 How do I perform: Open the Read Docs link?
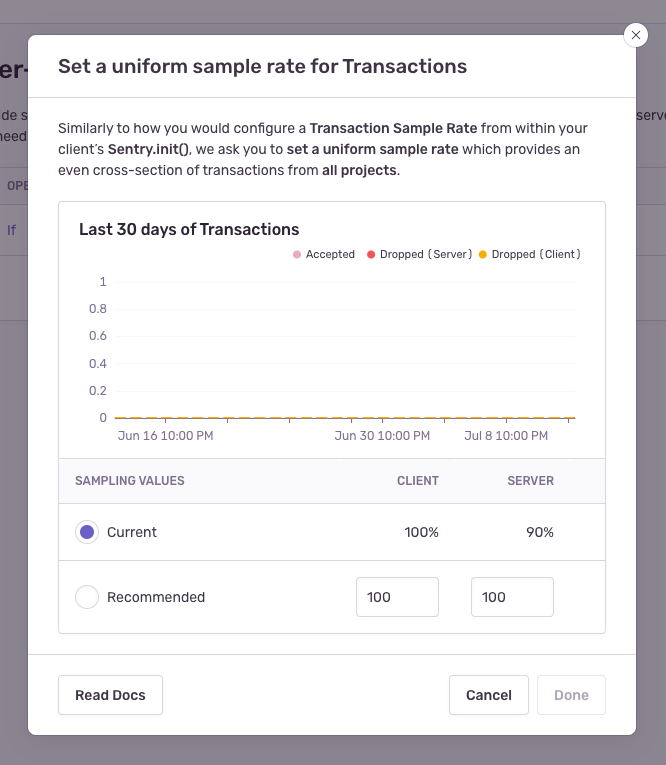[x=110, y=695]
